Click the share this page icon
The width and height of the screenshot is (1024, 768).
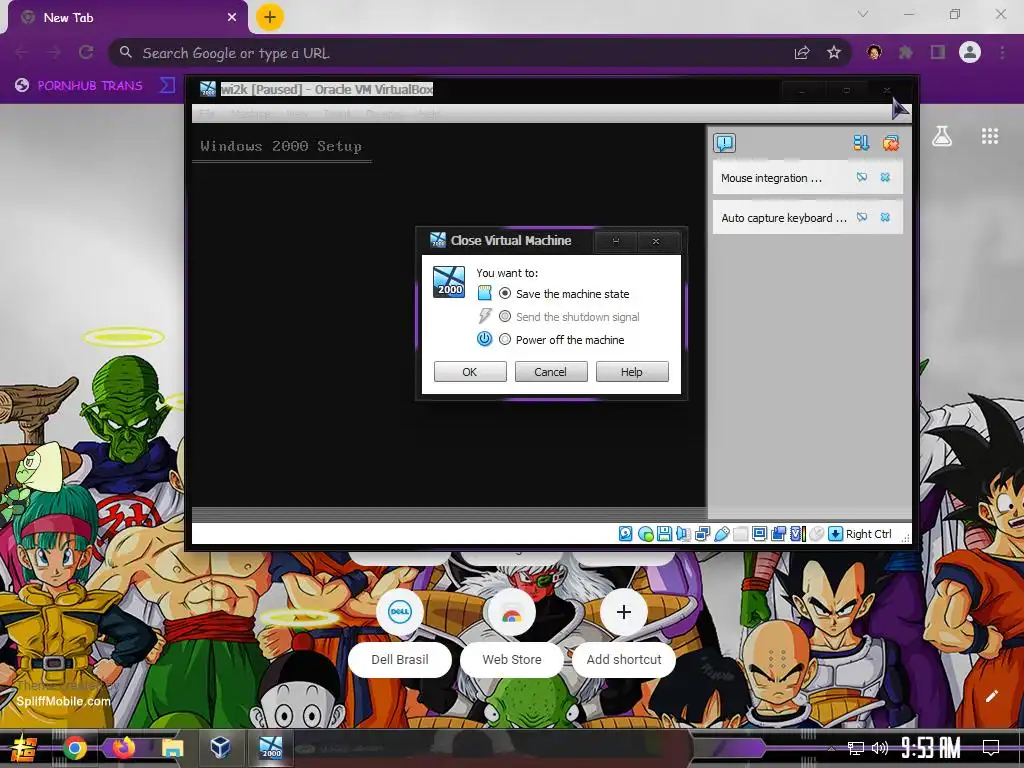coord(802,52)
